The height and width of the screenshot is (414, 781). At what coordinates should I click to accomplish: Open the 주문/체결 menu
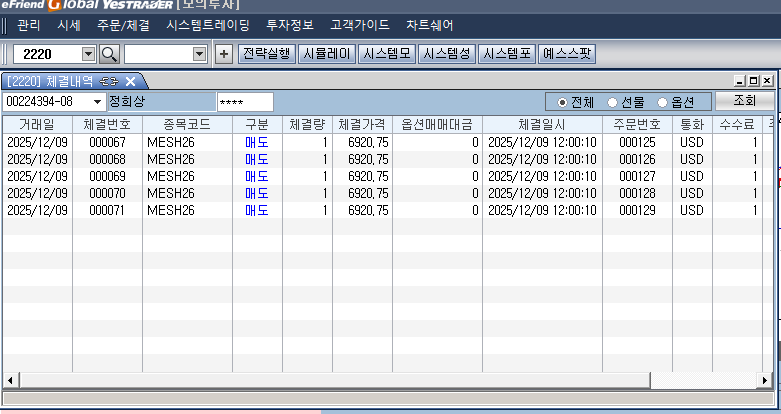coord(123,24)
